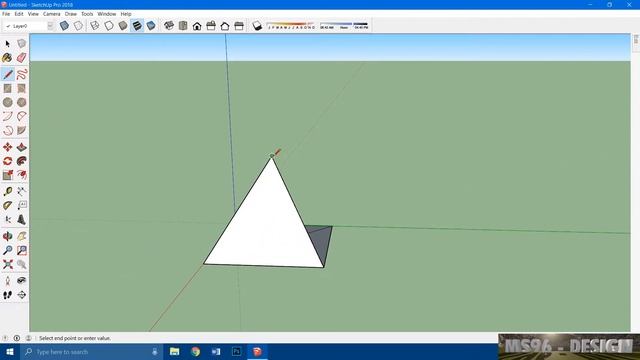Activate the Walk footprints tool
The image size is (640, 360).
coord(7,295)
